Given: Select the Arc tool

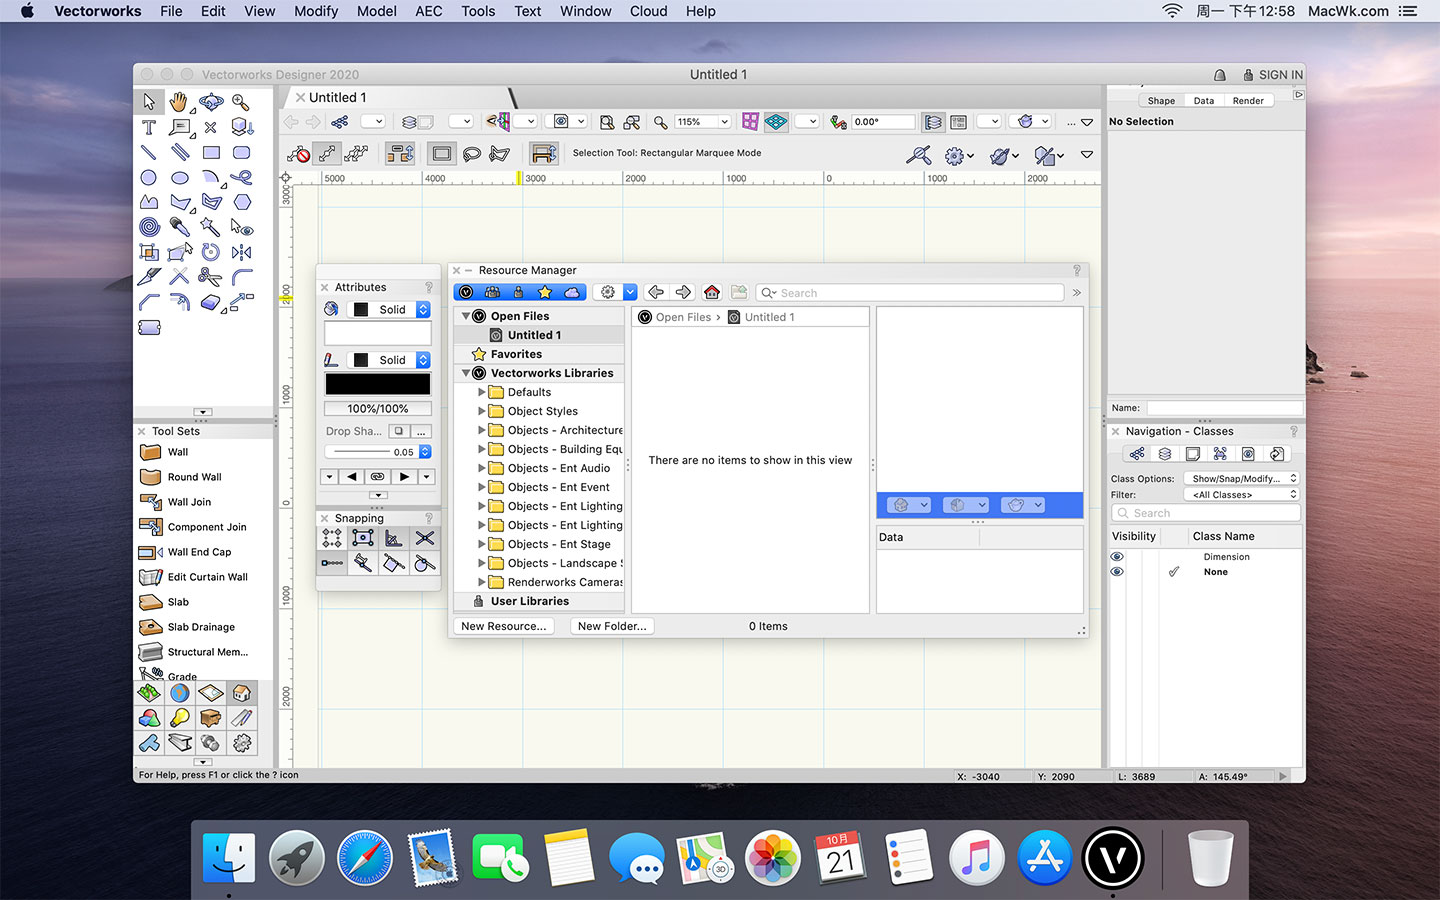Looking at the screenshot, I should point(211,177).
